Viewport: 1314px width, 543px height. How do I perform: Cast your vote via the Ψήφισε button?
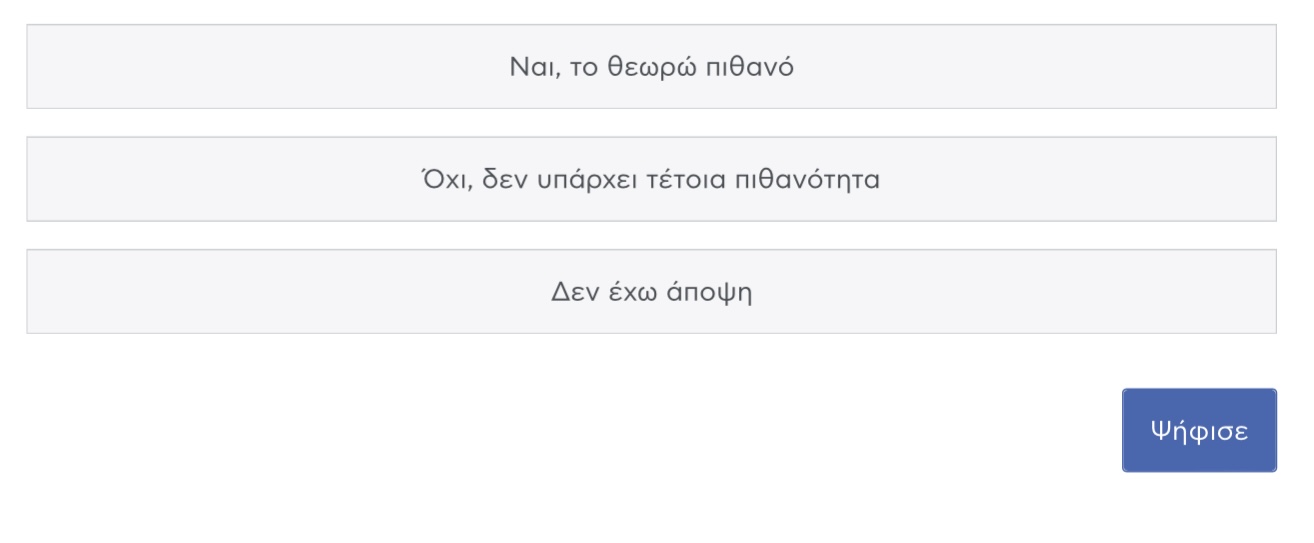(1199, 430)
